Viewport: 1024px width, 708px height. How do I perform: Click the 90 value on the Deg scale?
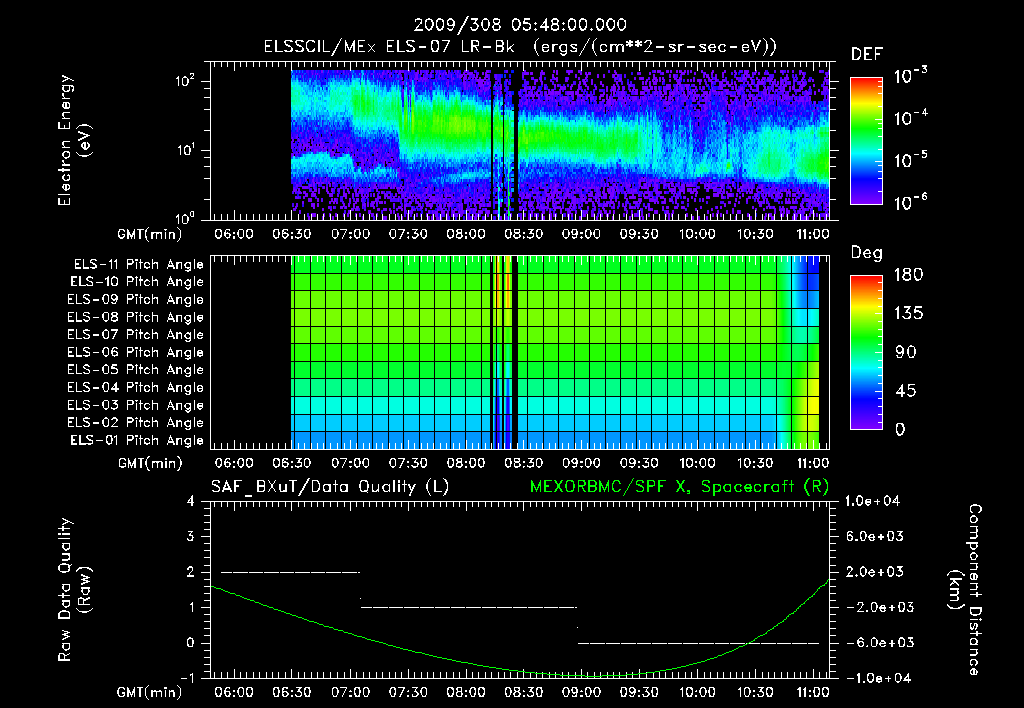point(906,353)
